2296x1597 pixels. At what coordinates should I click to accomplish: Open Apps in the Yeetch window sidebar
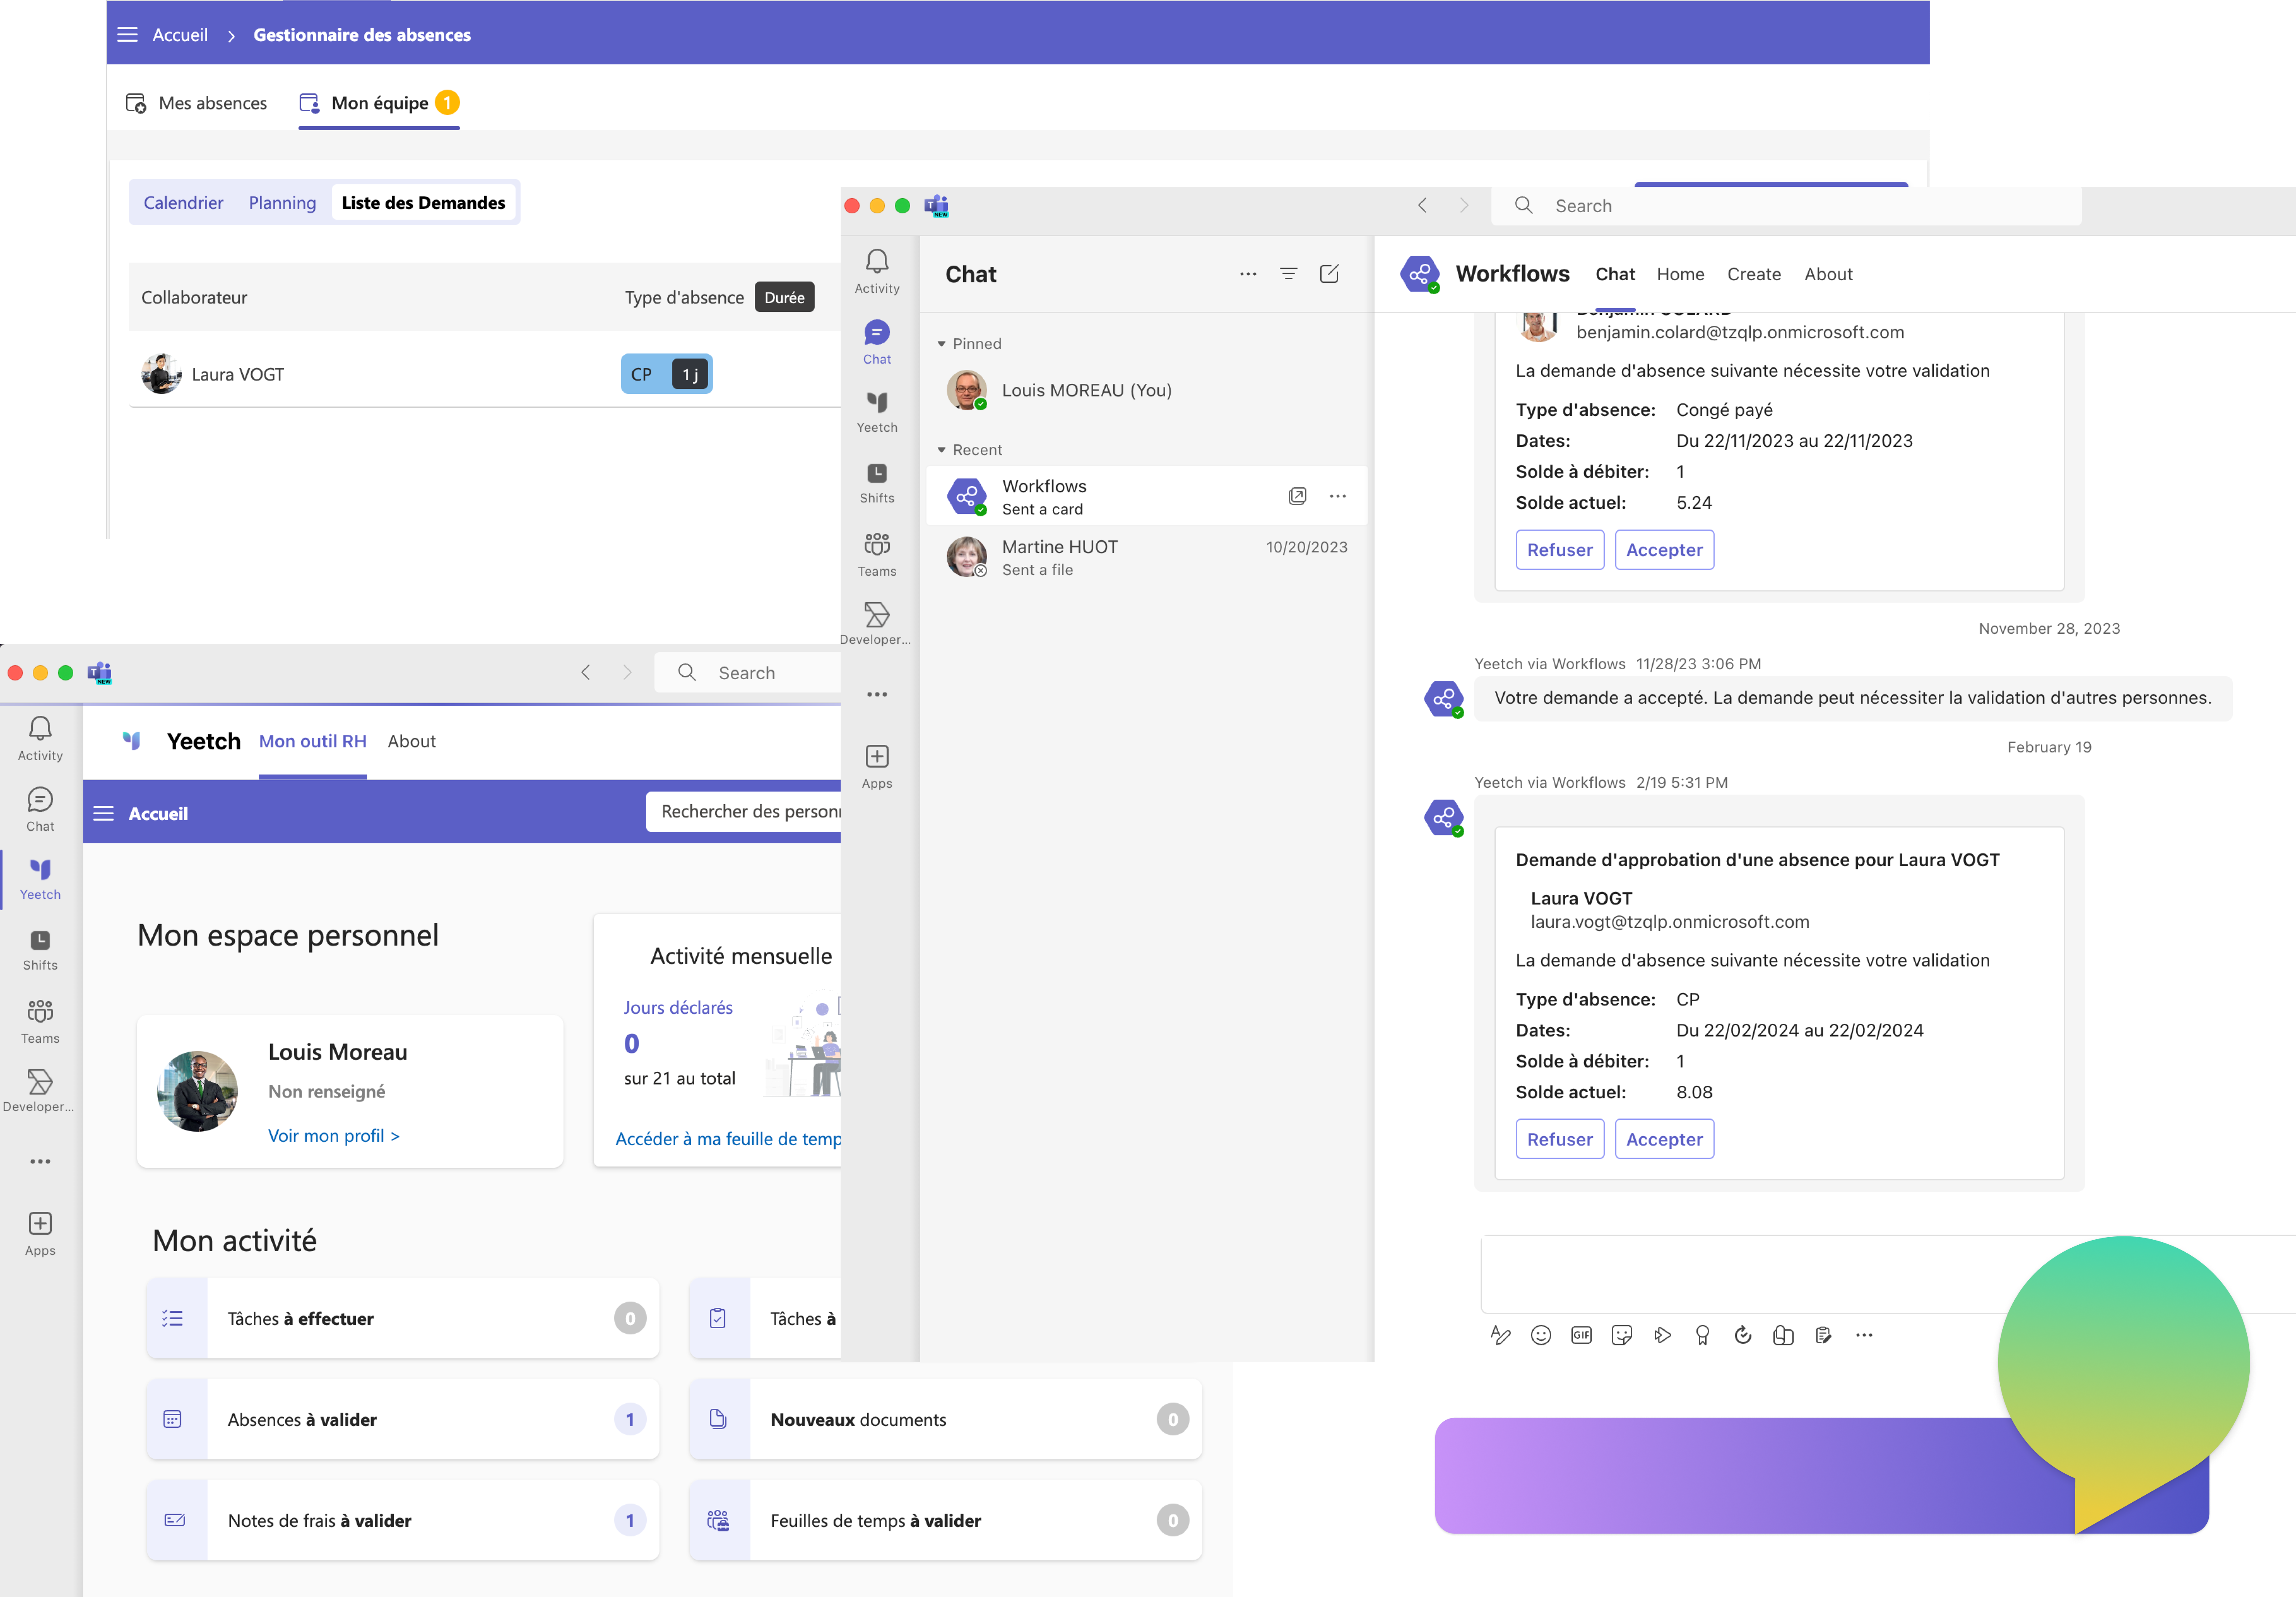point(40,1233)
